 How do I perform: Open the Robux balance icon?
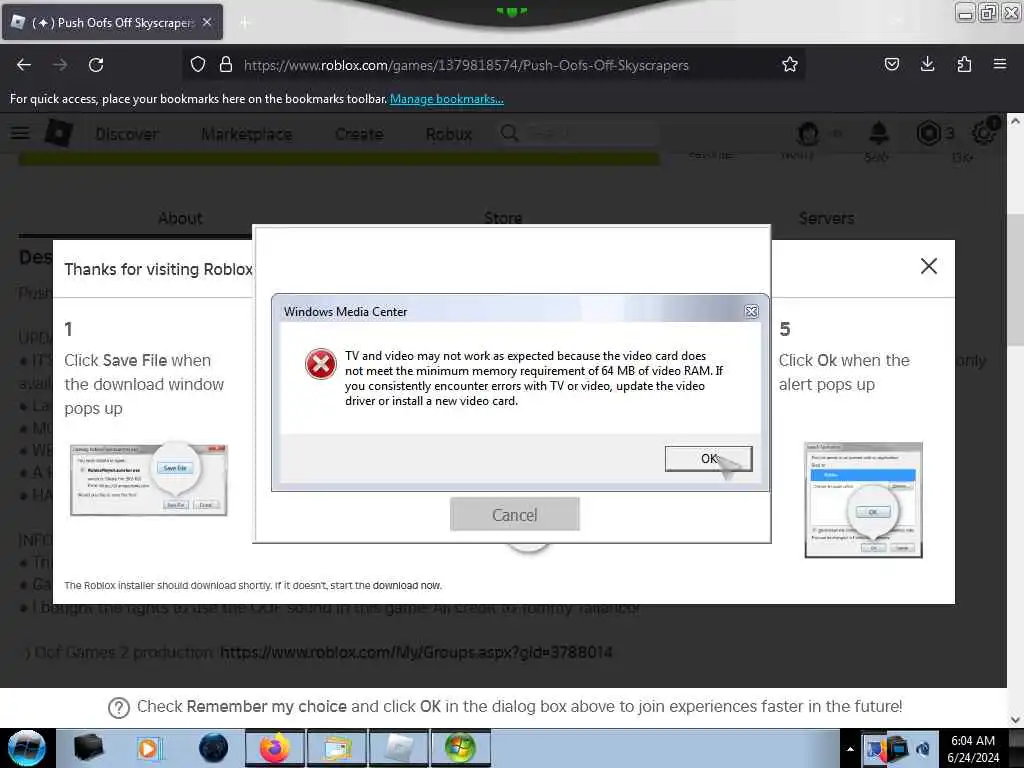click(928, 133)
